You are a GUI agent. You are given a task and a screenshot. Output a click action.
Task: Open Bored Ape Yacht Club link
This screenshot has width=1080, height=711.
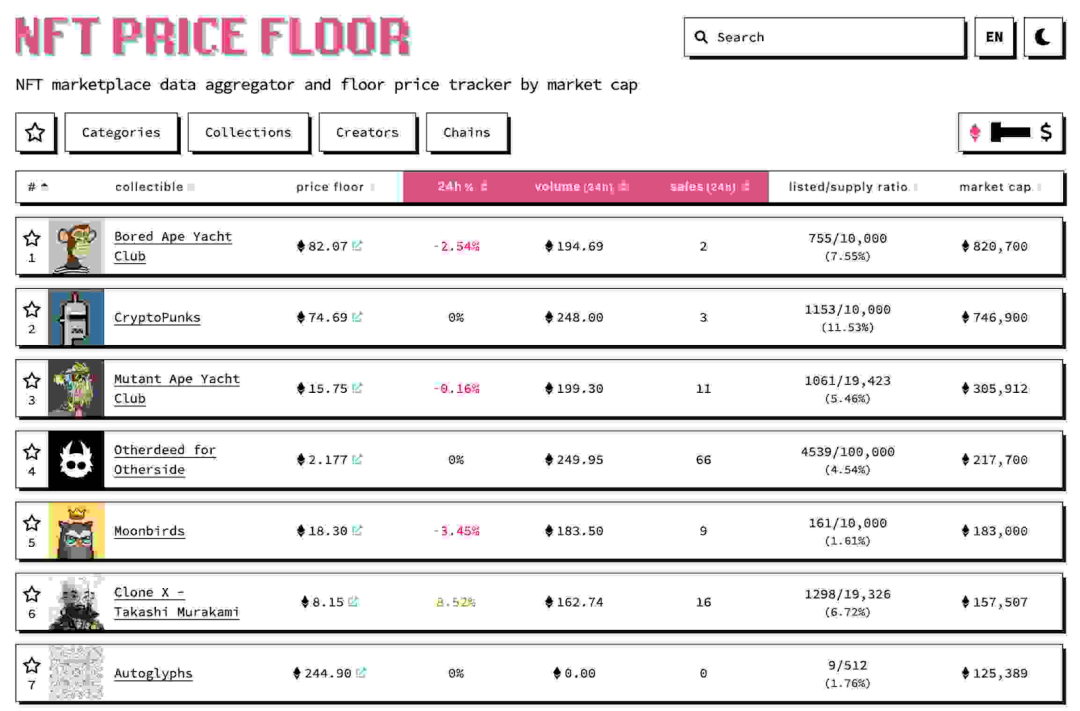173,246
